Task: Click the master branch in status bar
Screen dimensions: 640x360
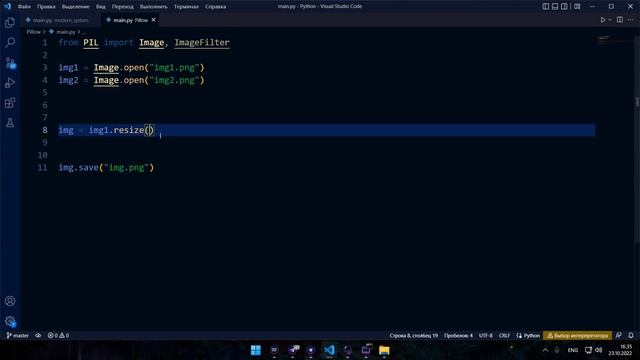Action: 18,336
